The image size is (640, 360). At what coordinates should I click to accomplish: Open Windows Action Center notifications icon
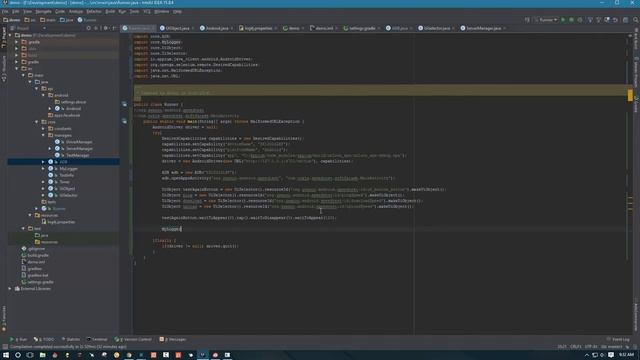[x=611, y=355]
